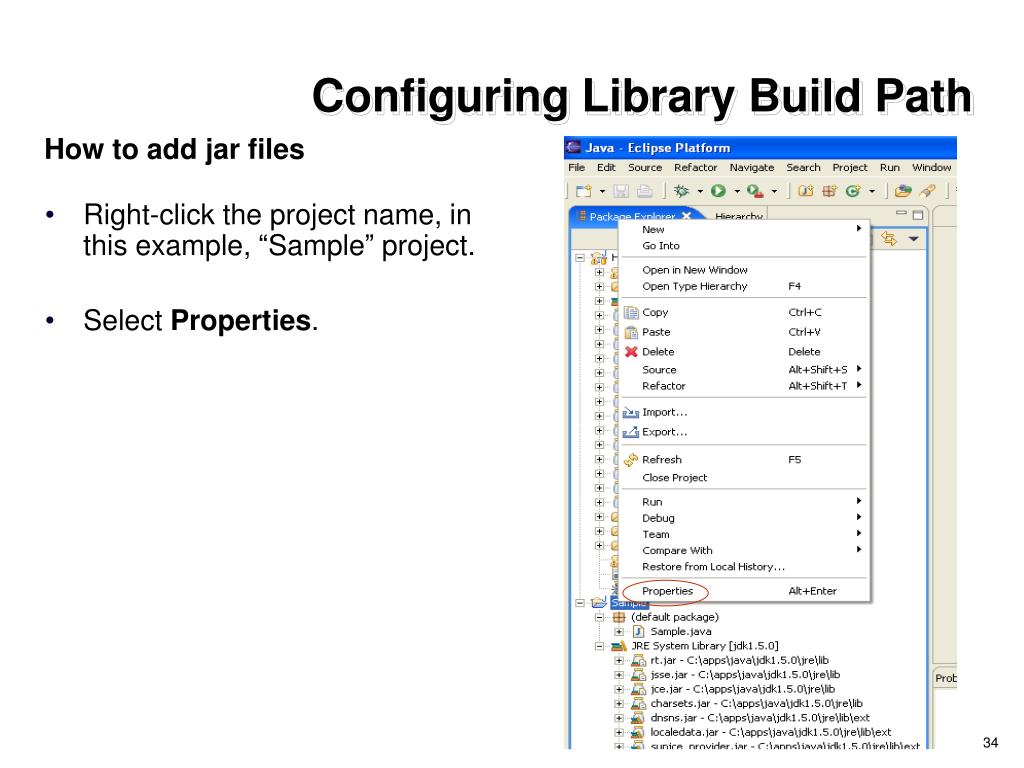Click the Debug bug icon in toolbar
The height and width of the screenshot is (768, 1024).
point(682,191)
